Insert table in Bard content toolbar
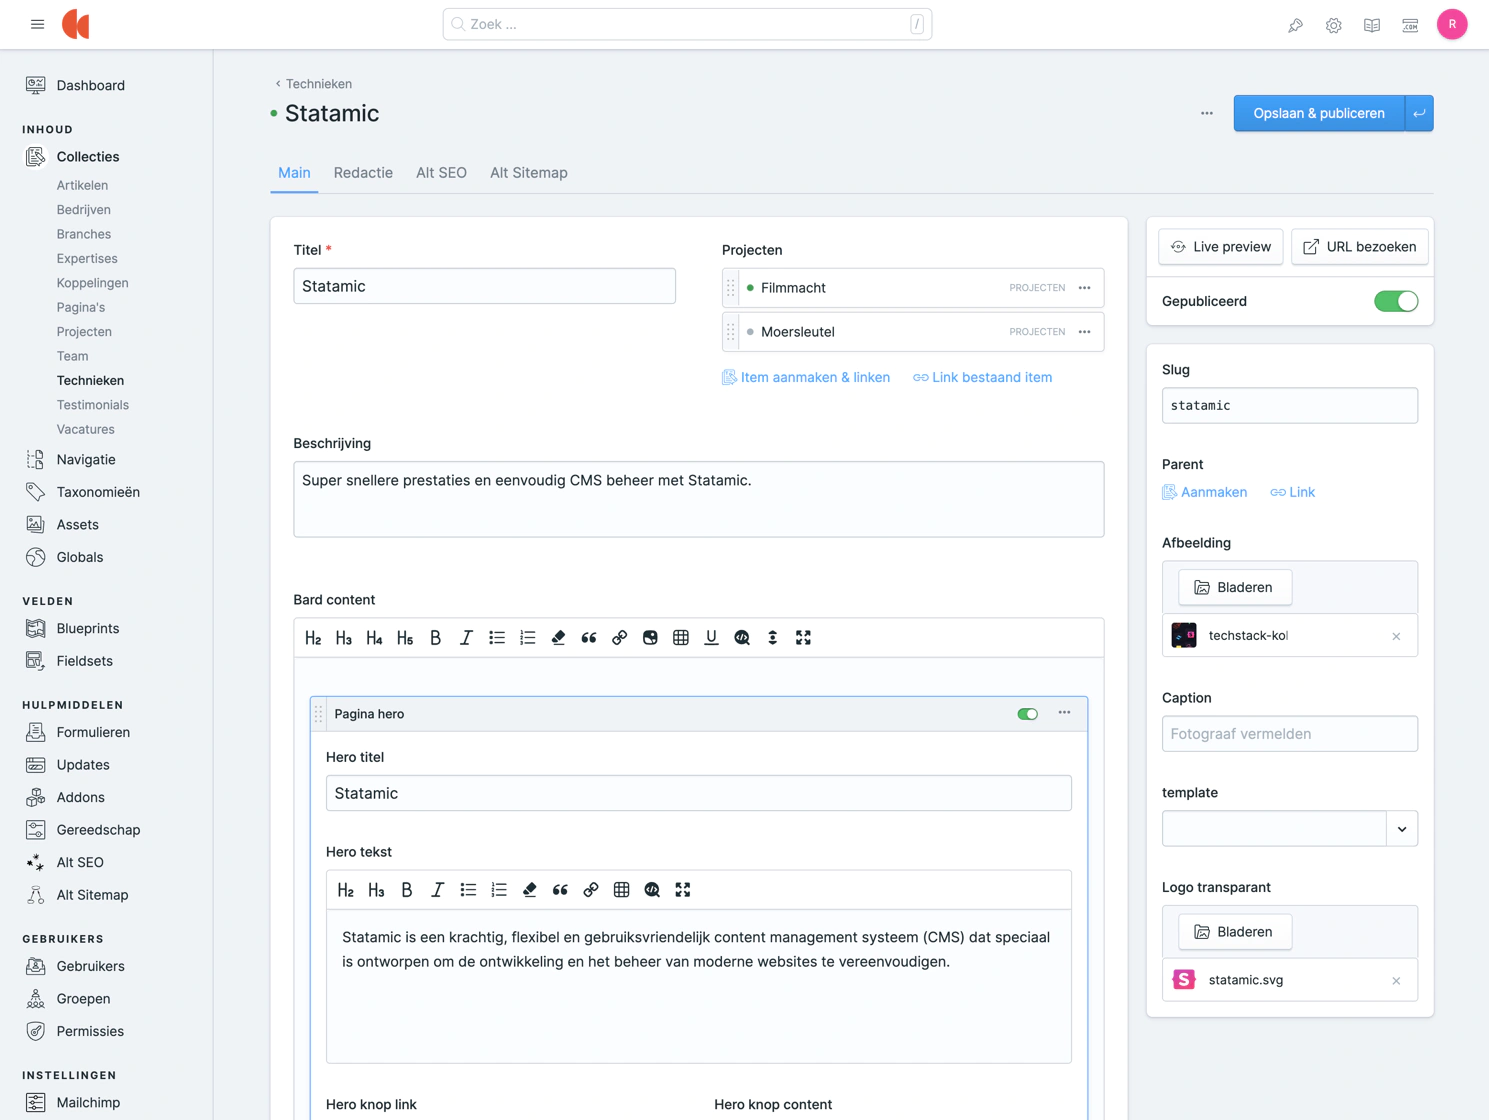This screenshot has height=1120, width=1489. pyautogui.click(x=681, y=638)
